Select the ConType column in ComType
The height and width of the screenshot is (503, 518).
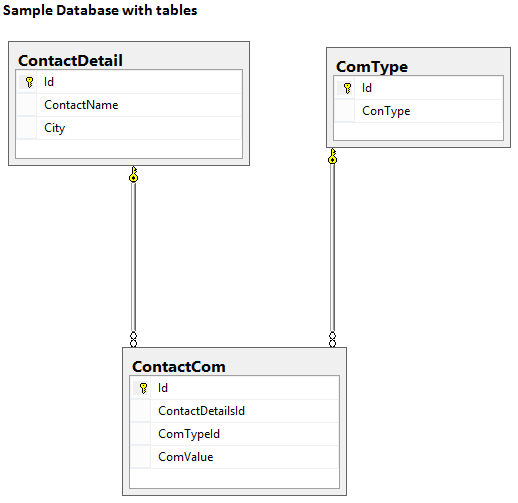[x=419, y=111]
